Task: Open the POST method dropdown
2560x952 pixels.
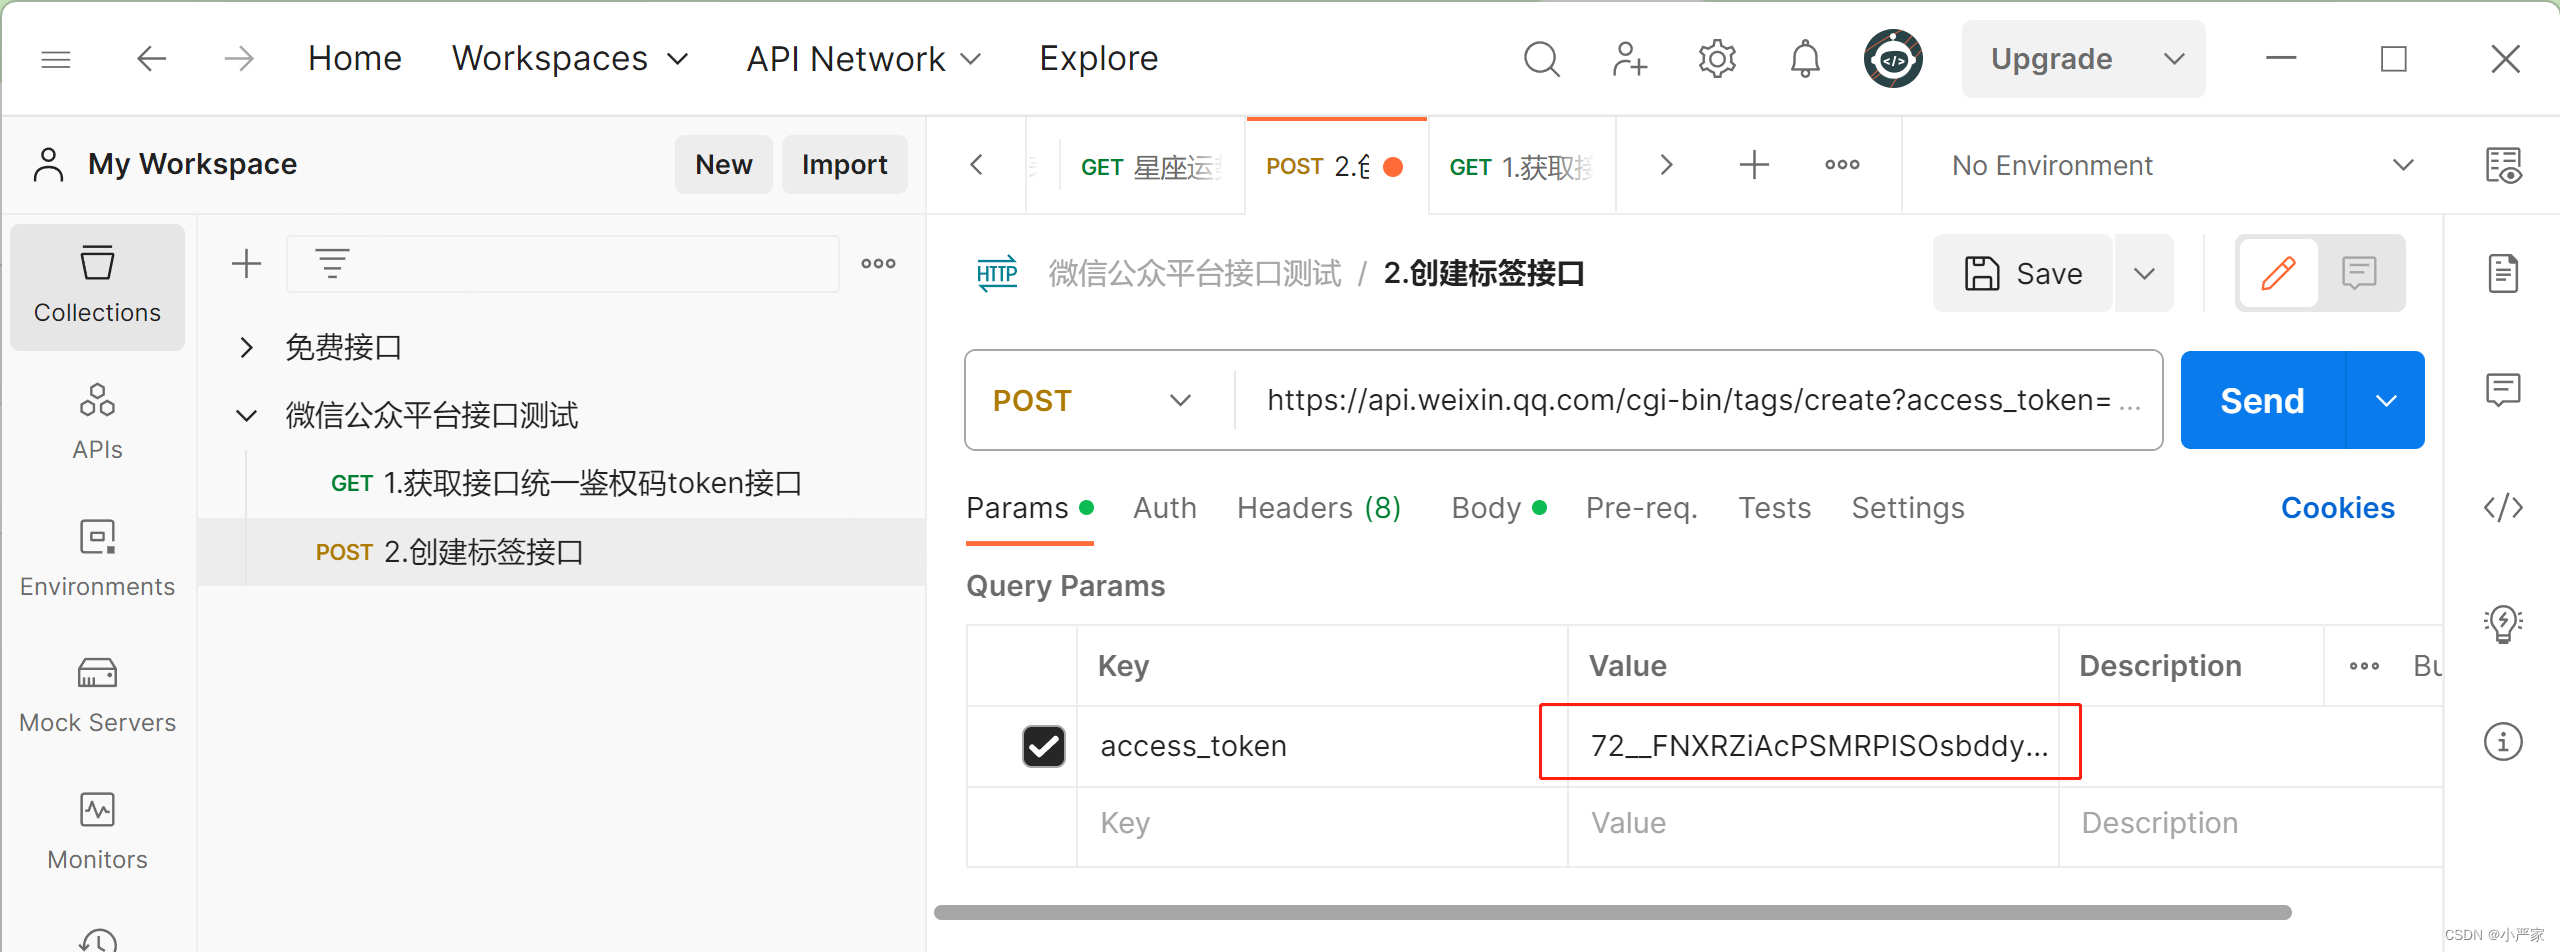Action: click(x=1093, y=401)
